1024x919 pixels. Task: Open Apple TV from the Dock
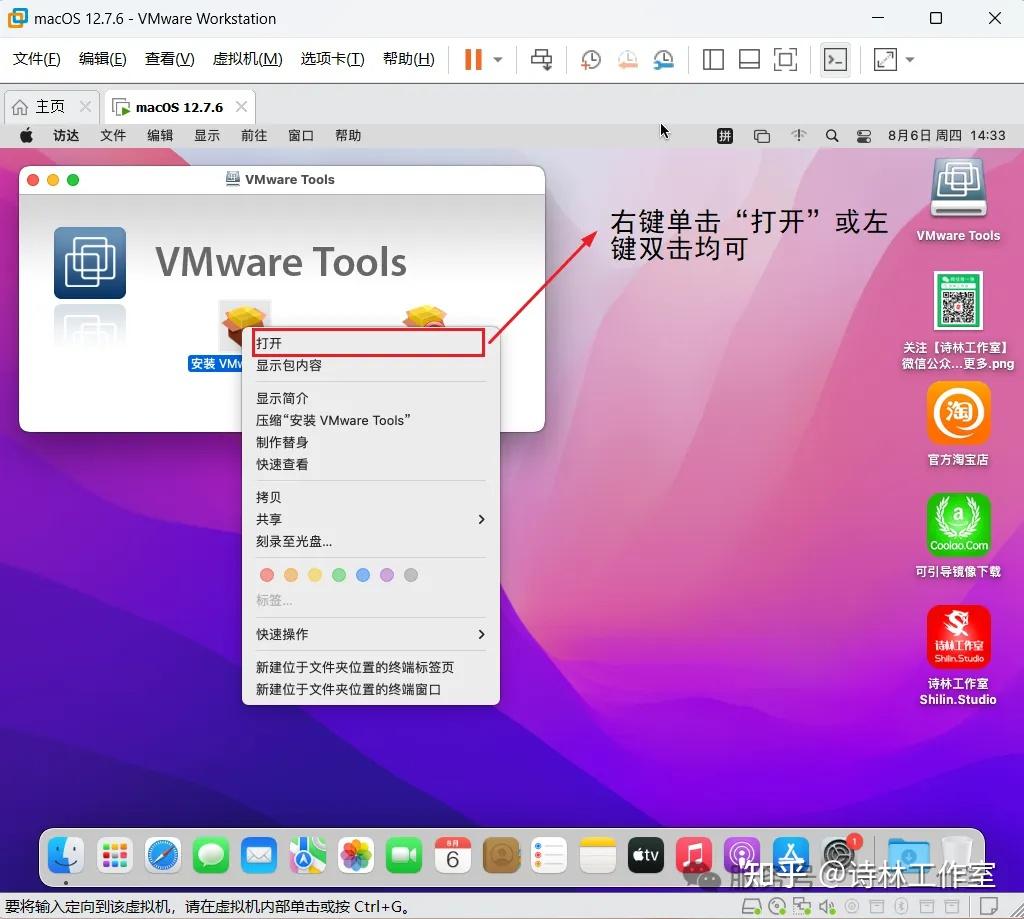(645, 855)
